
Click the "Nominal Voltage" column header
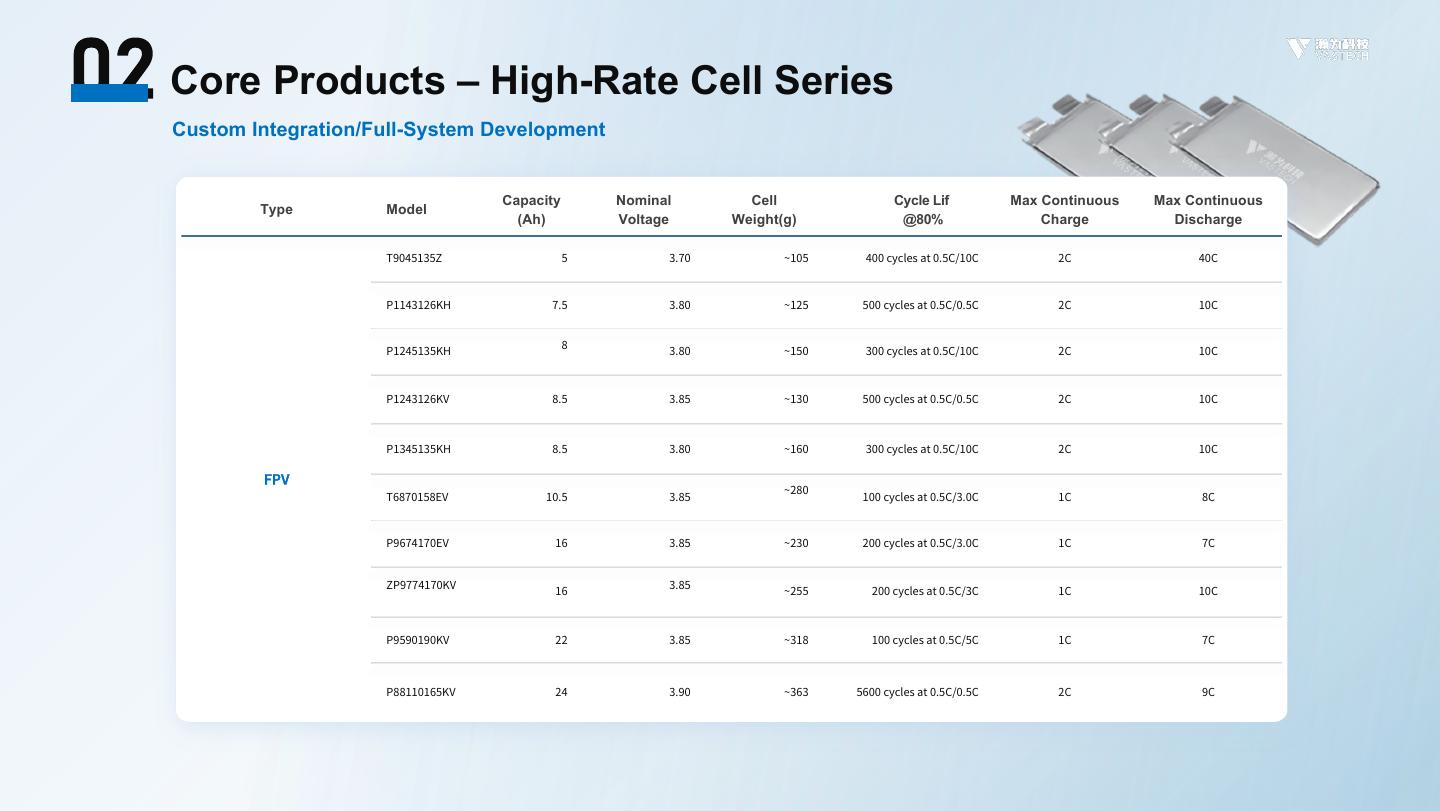[x=643, y=209]
